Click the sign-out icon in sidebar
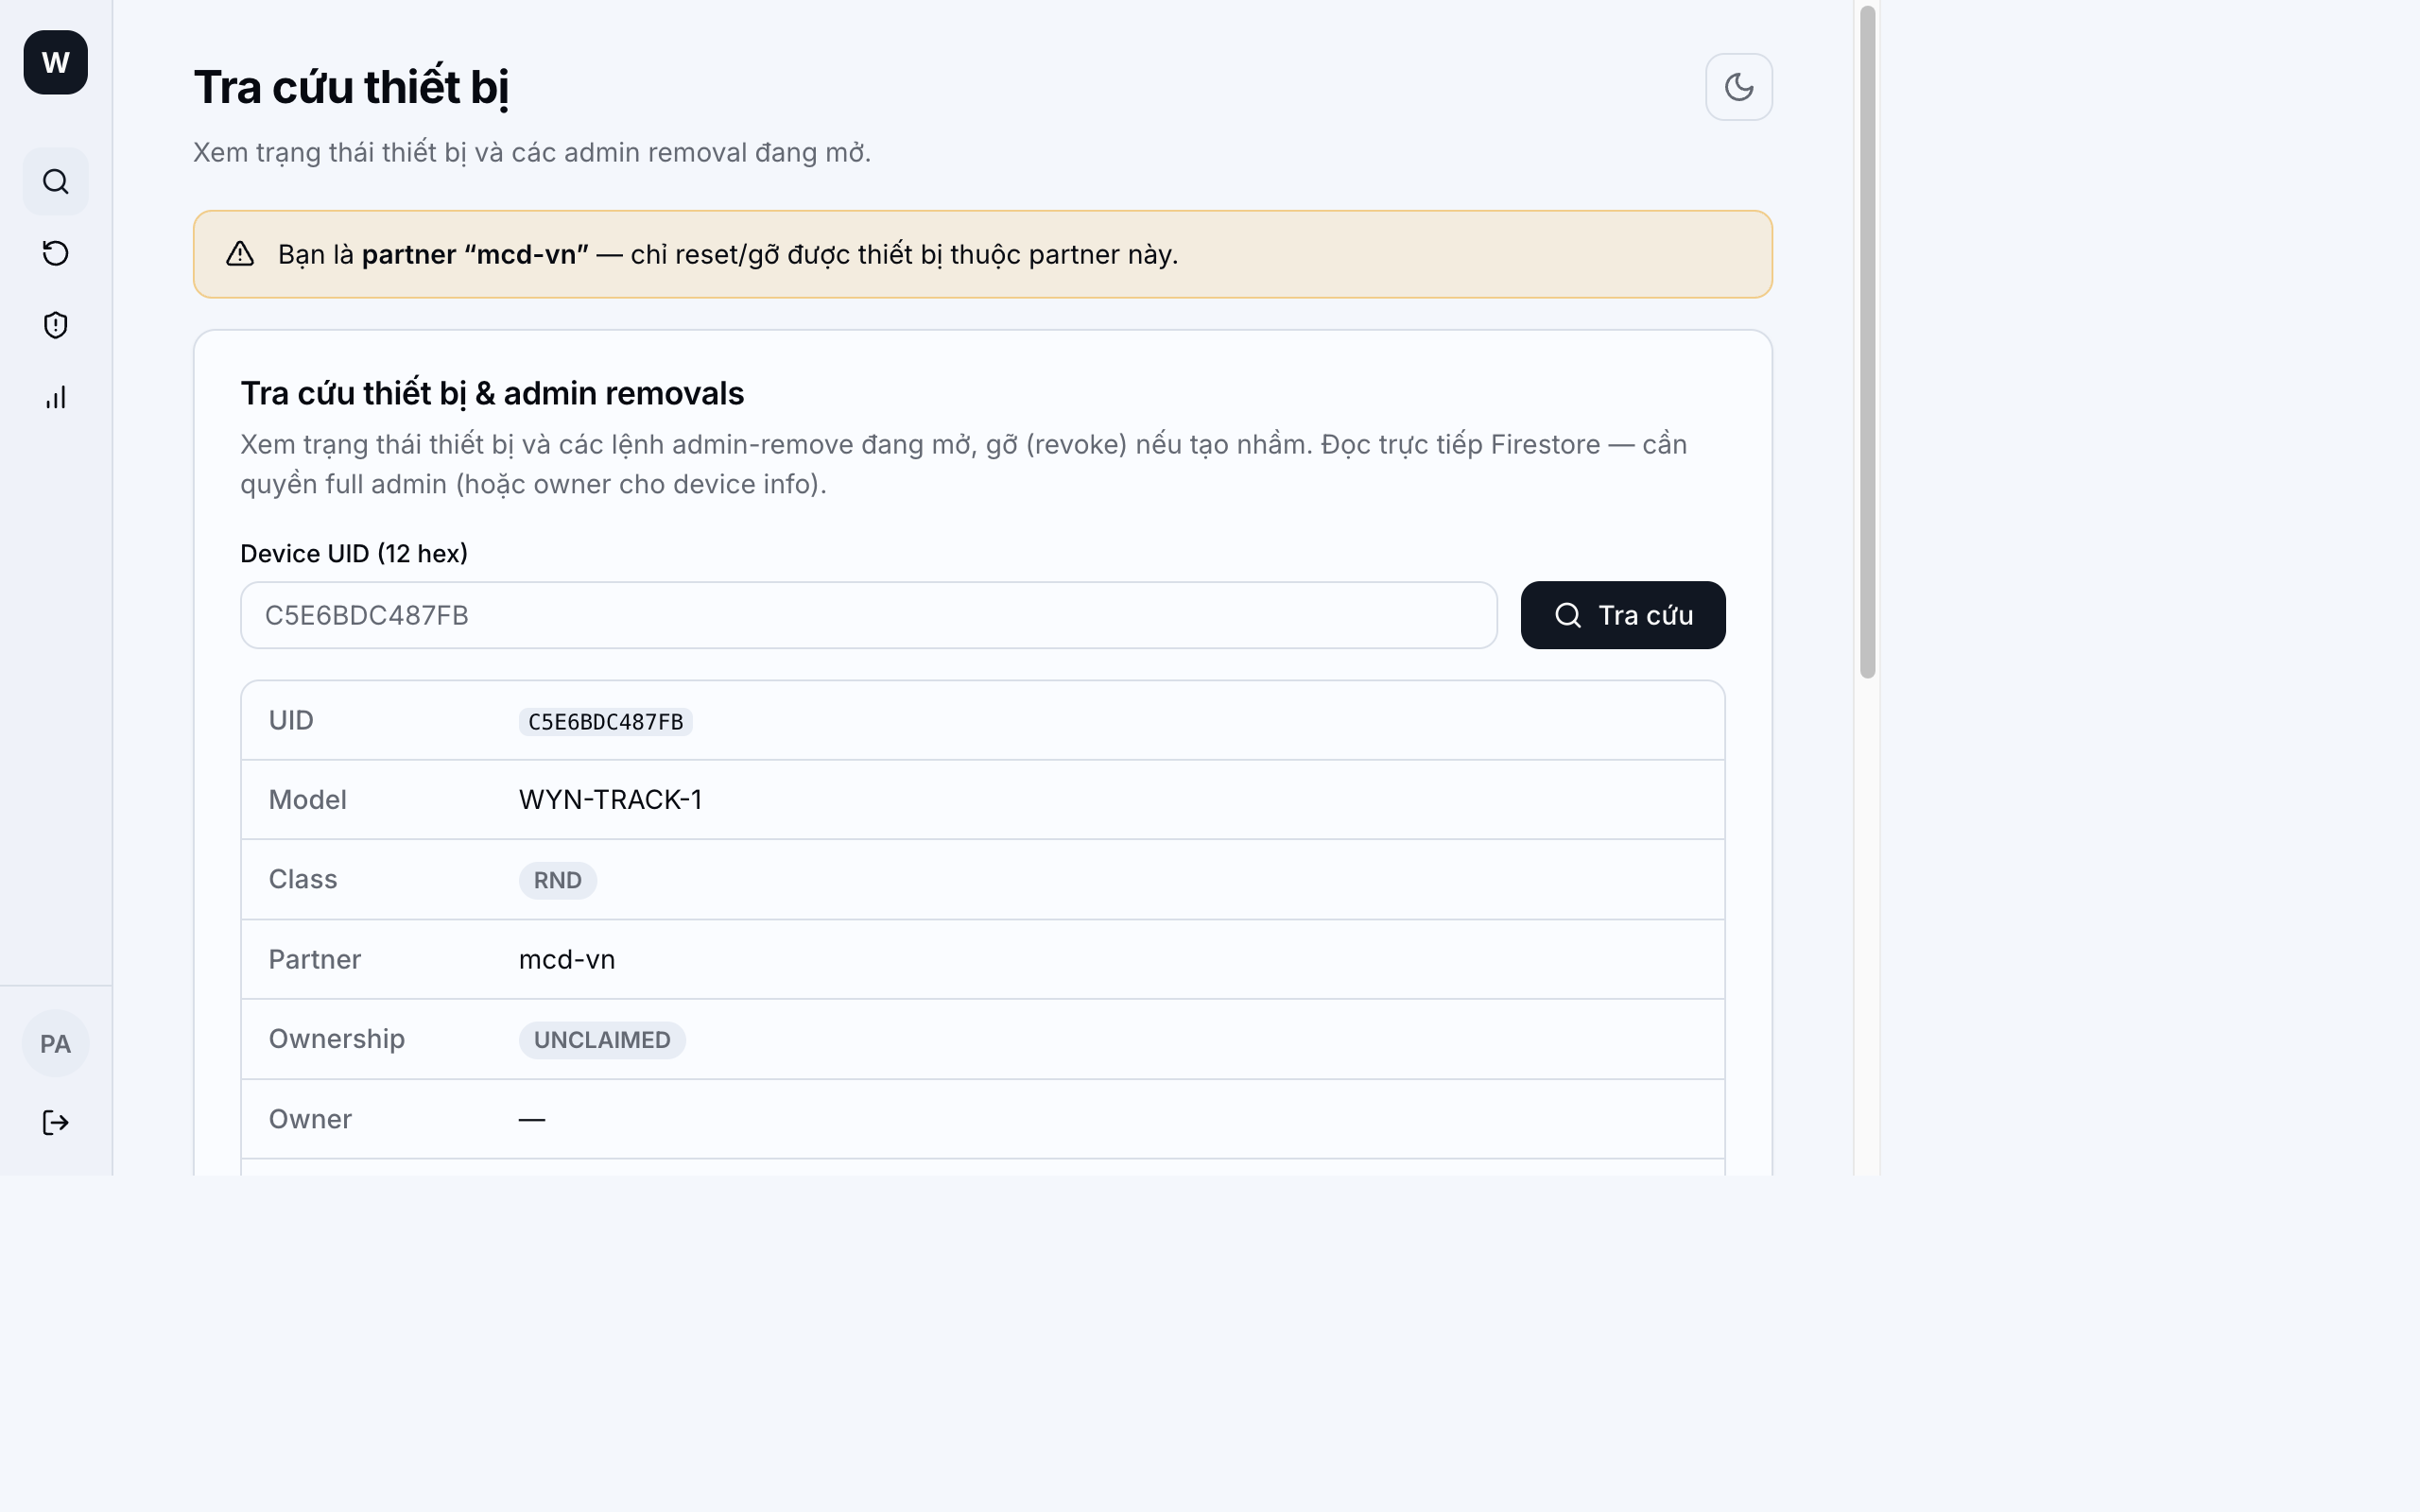This screenshot has width=2420, height=1512. pyautogui.click(x=56, y=1122)
